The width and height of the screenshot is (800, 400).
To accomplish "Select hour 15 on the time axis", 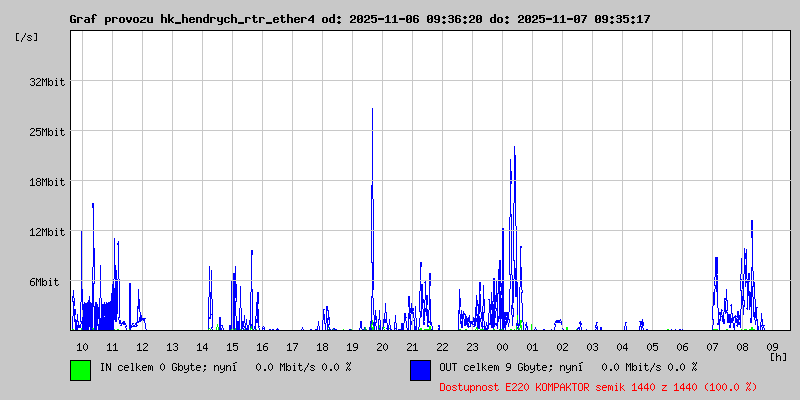I will (x=232, y=346).
